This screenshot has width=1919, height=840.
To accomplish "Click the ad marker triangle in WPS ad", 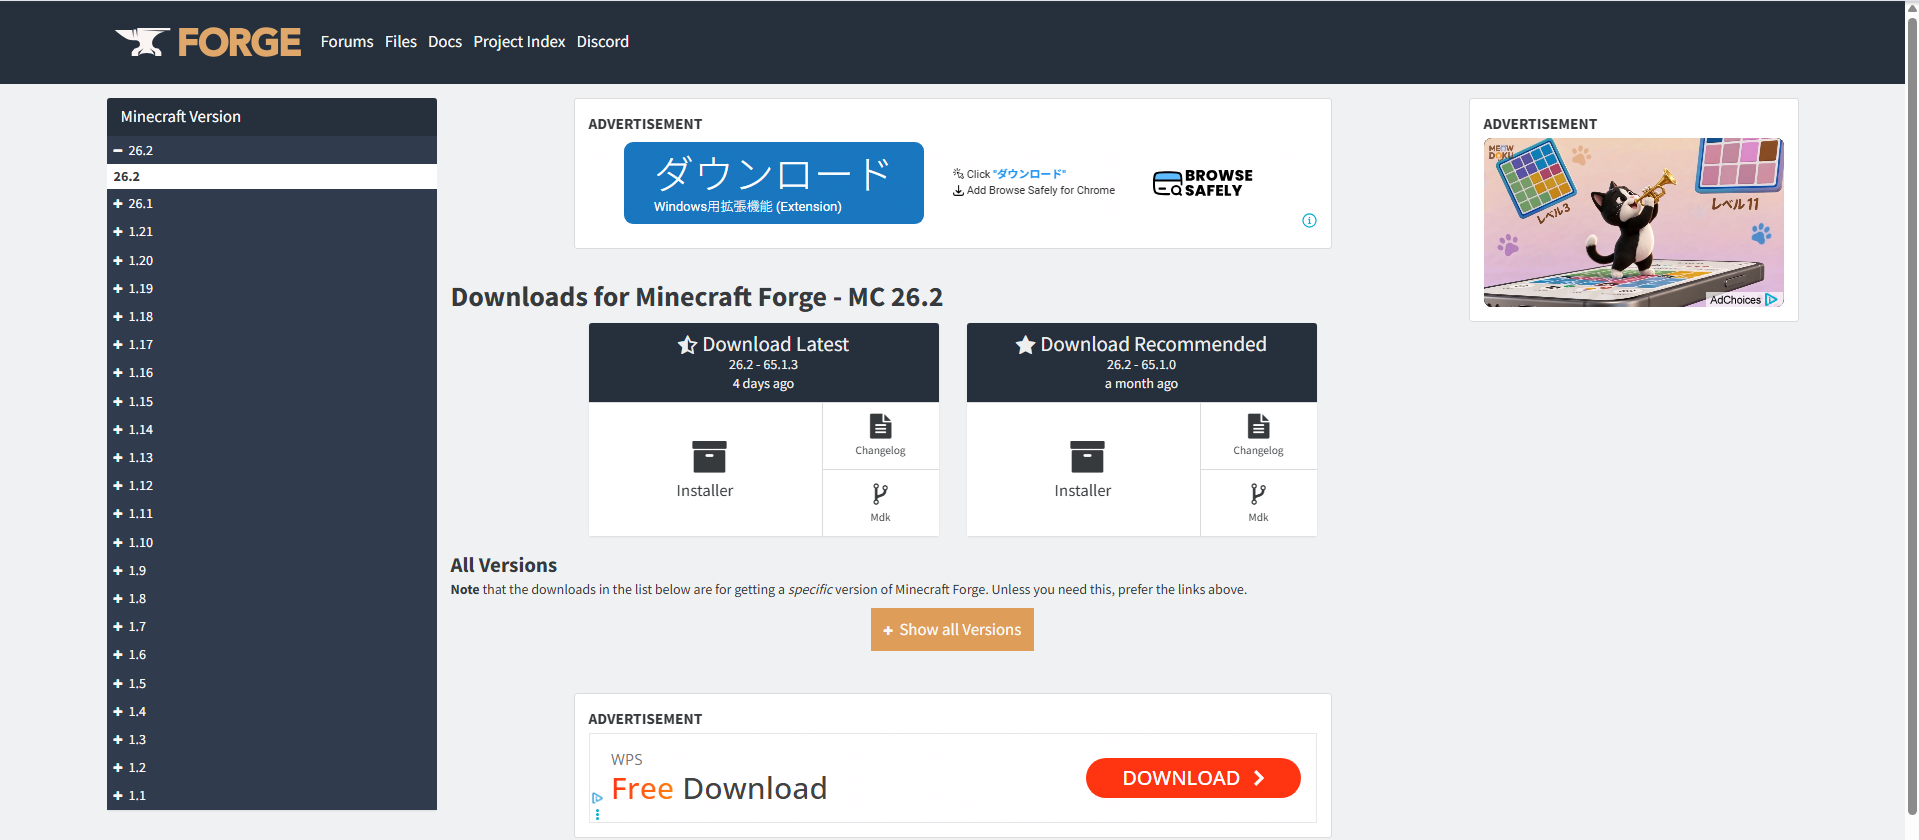I will (x=597, y=798).
